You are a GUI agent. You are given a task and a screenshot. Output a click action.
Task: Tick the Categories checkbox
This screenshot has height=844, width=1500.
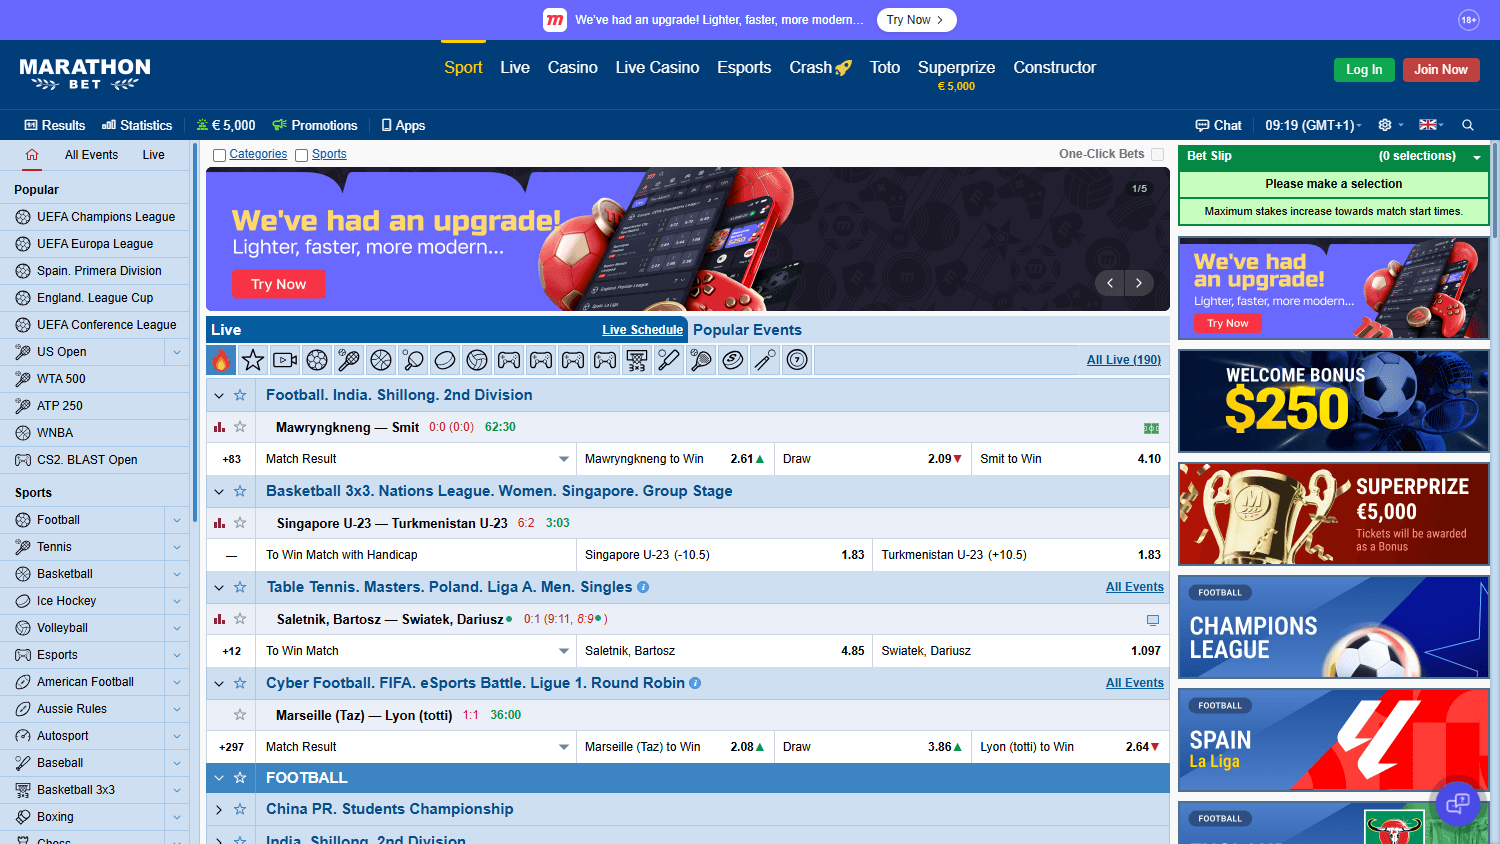pyautogui.click(x=219, y=155)
